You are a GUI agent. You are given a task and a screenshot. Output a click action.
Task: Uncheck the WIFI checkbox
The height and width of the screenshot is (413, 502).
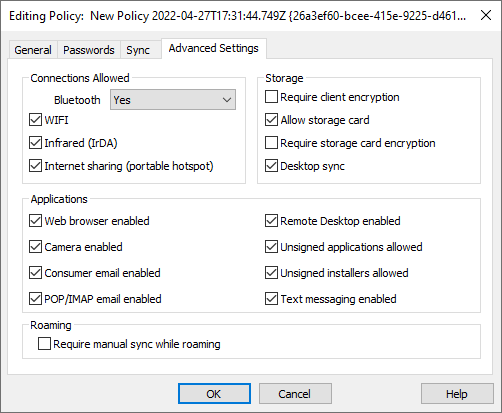tap(35, 120)
